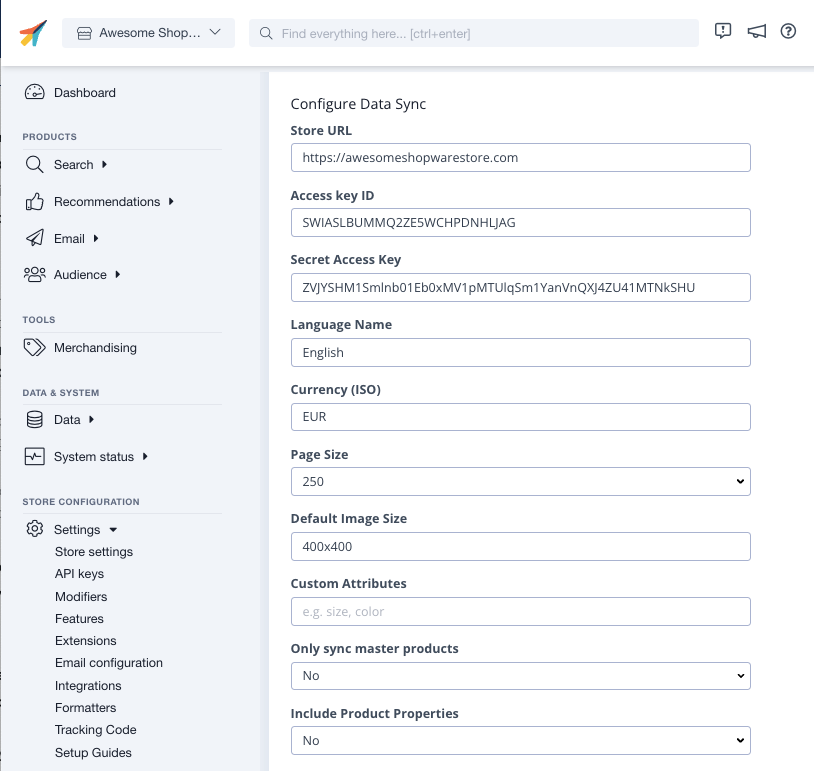Image resolution: width=814 pixels, height=771 pixels.
Task: Open the help question mark icon
Action: click(x=788, y=32)
